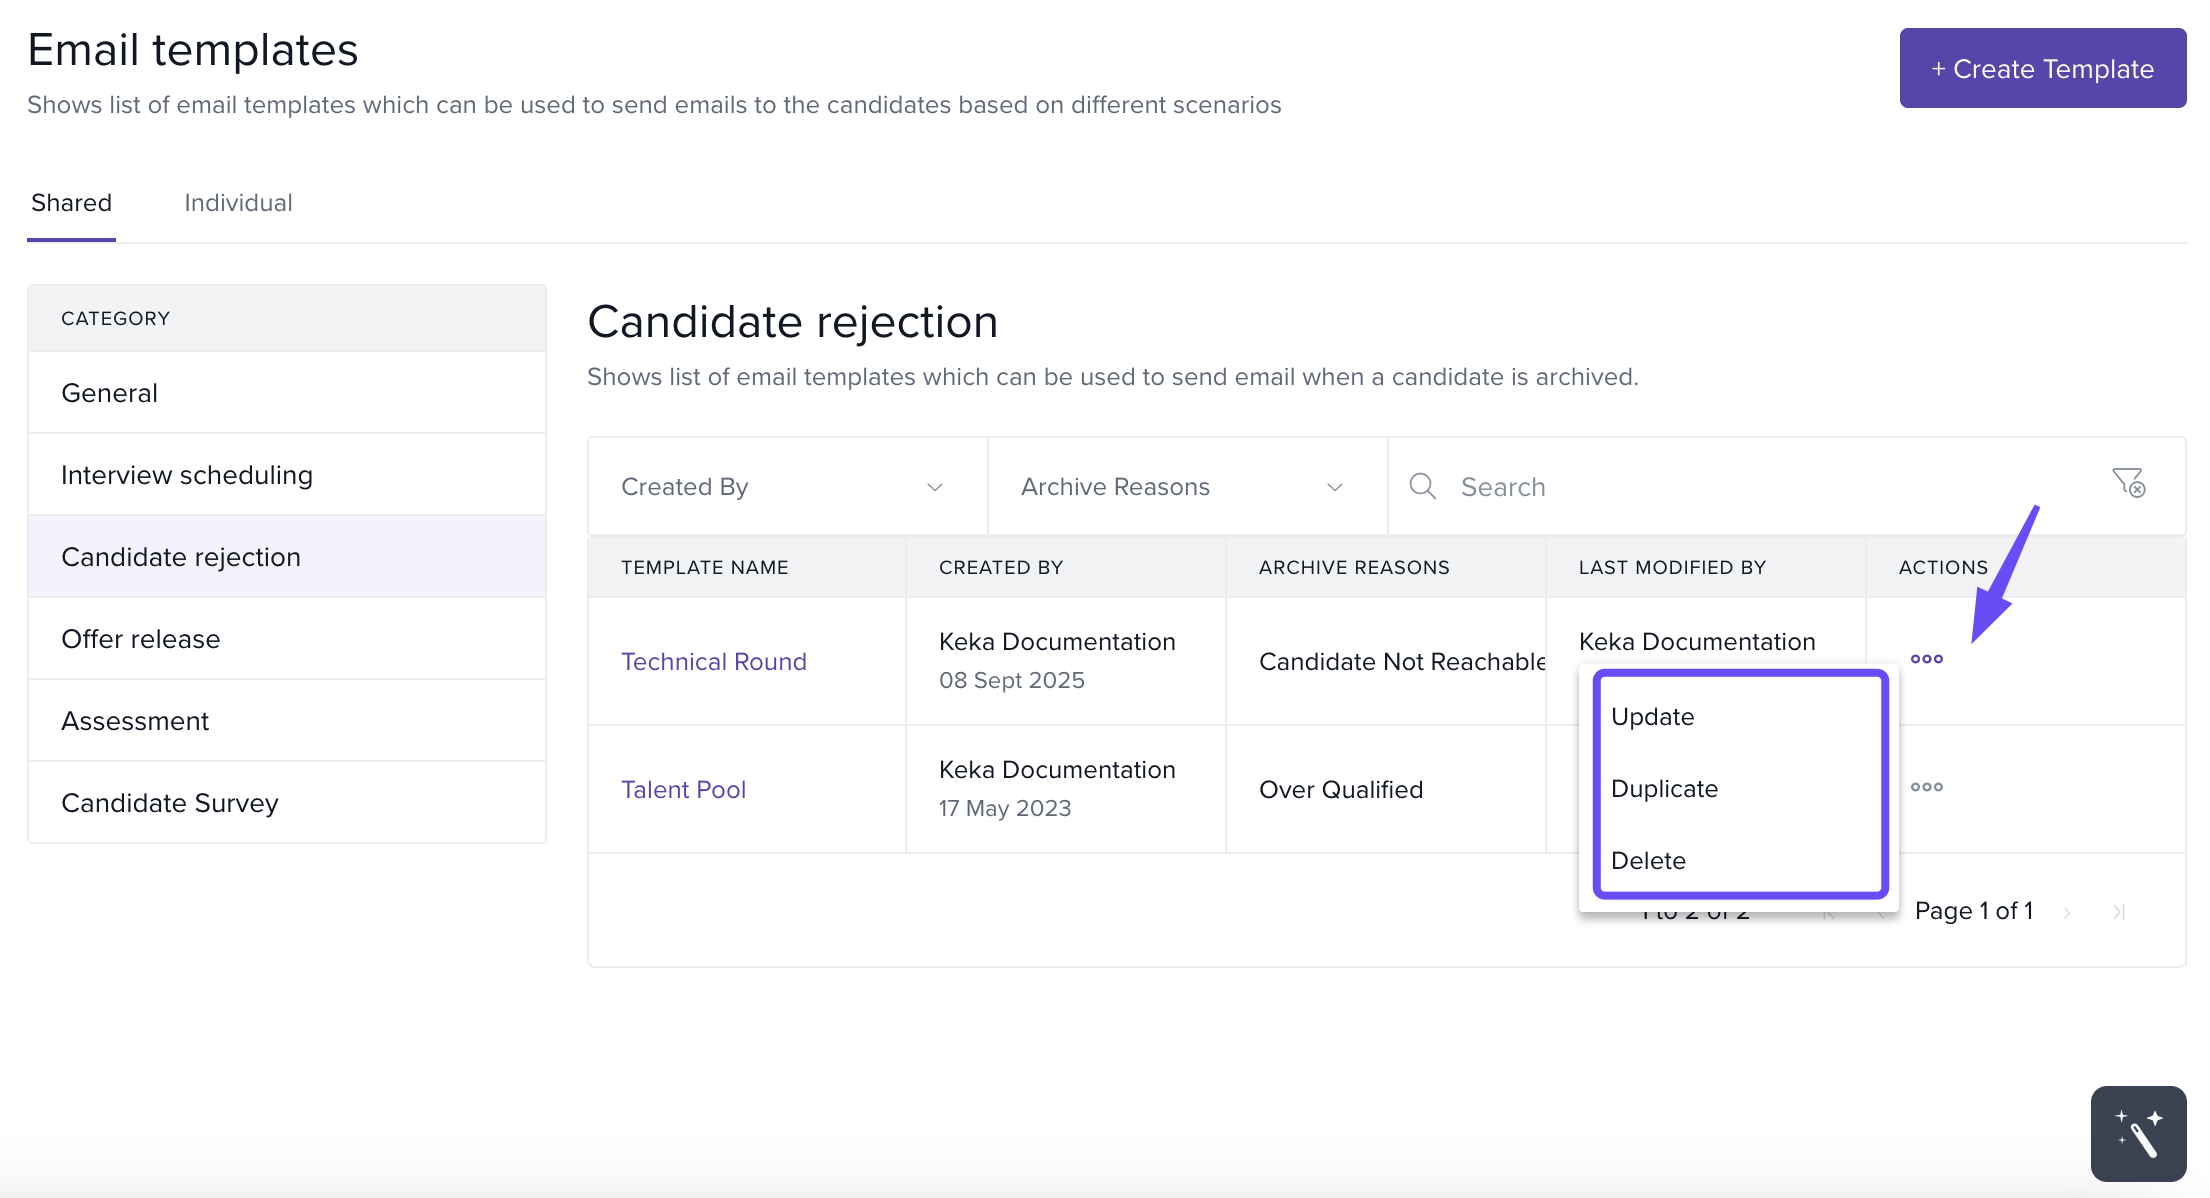Open the magic wand assistant button

pyautogui.click(x=2138, y=1134)
